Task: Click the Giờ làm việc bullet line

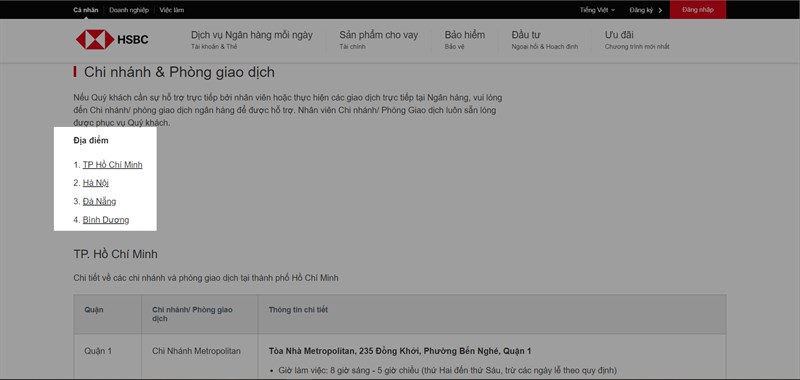Action: 447,370
